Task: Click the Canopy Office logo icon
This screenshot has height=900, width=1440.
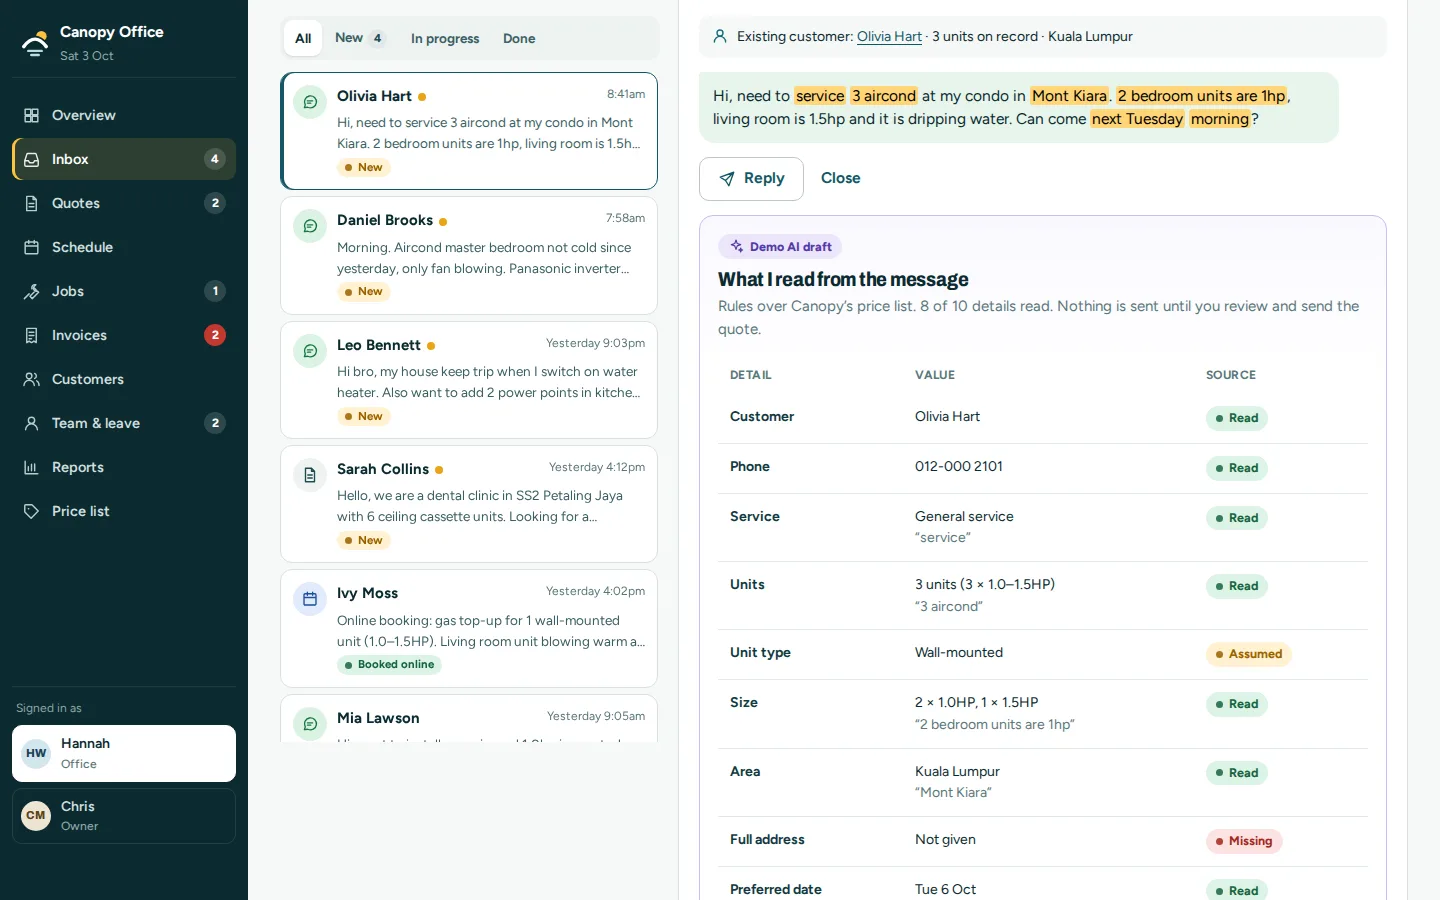Action: [35, 43]
